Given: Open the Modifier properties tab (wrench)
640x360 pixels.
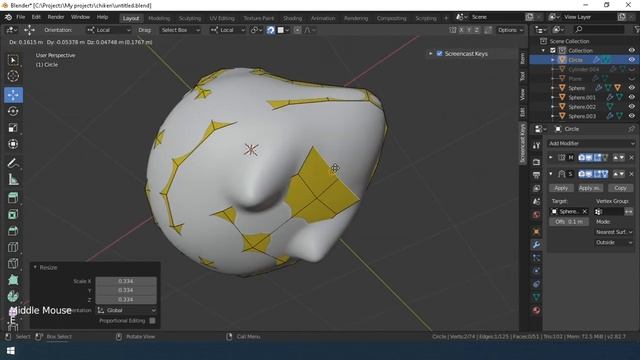Looking at the screenshot, I should (536, 244).
